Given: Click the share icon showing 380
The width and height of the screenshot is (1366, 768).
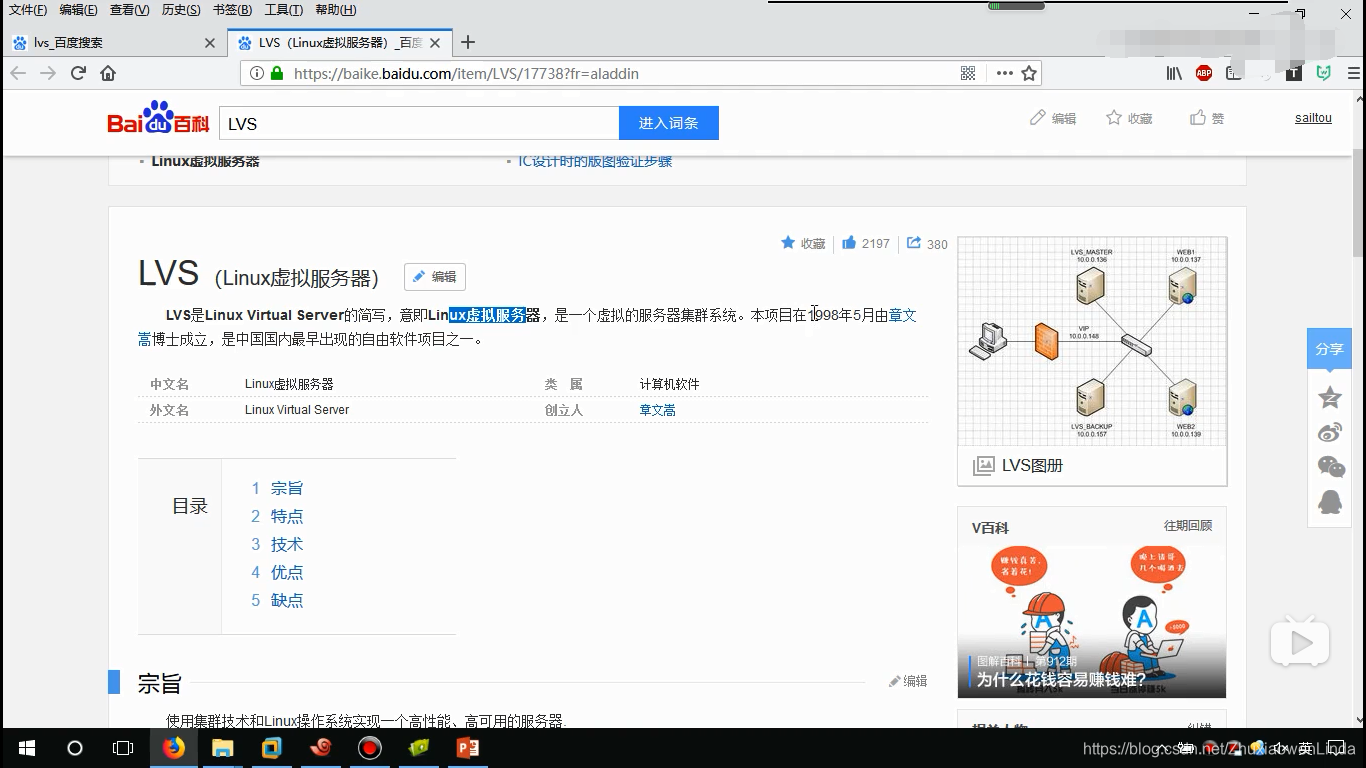Looking at the screenshot, I should click(927, 243).
